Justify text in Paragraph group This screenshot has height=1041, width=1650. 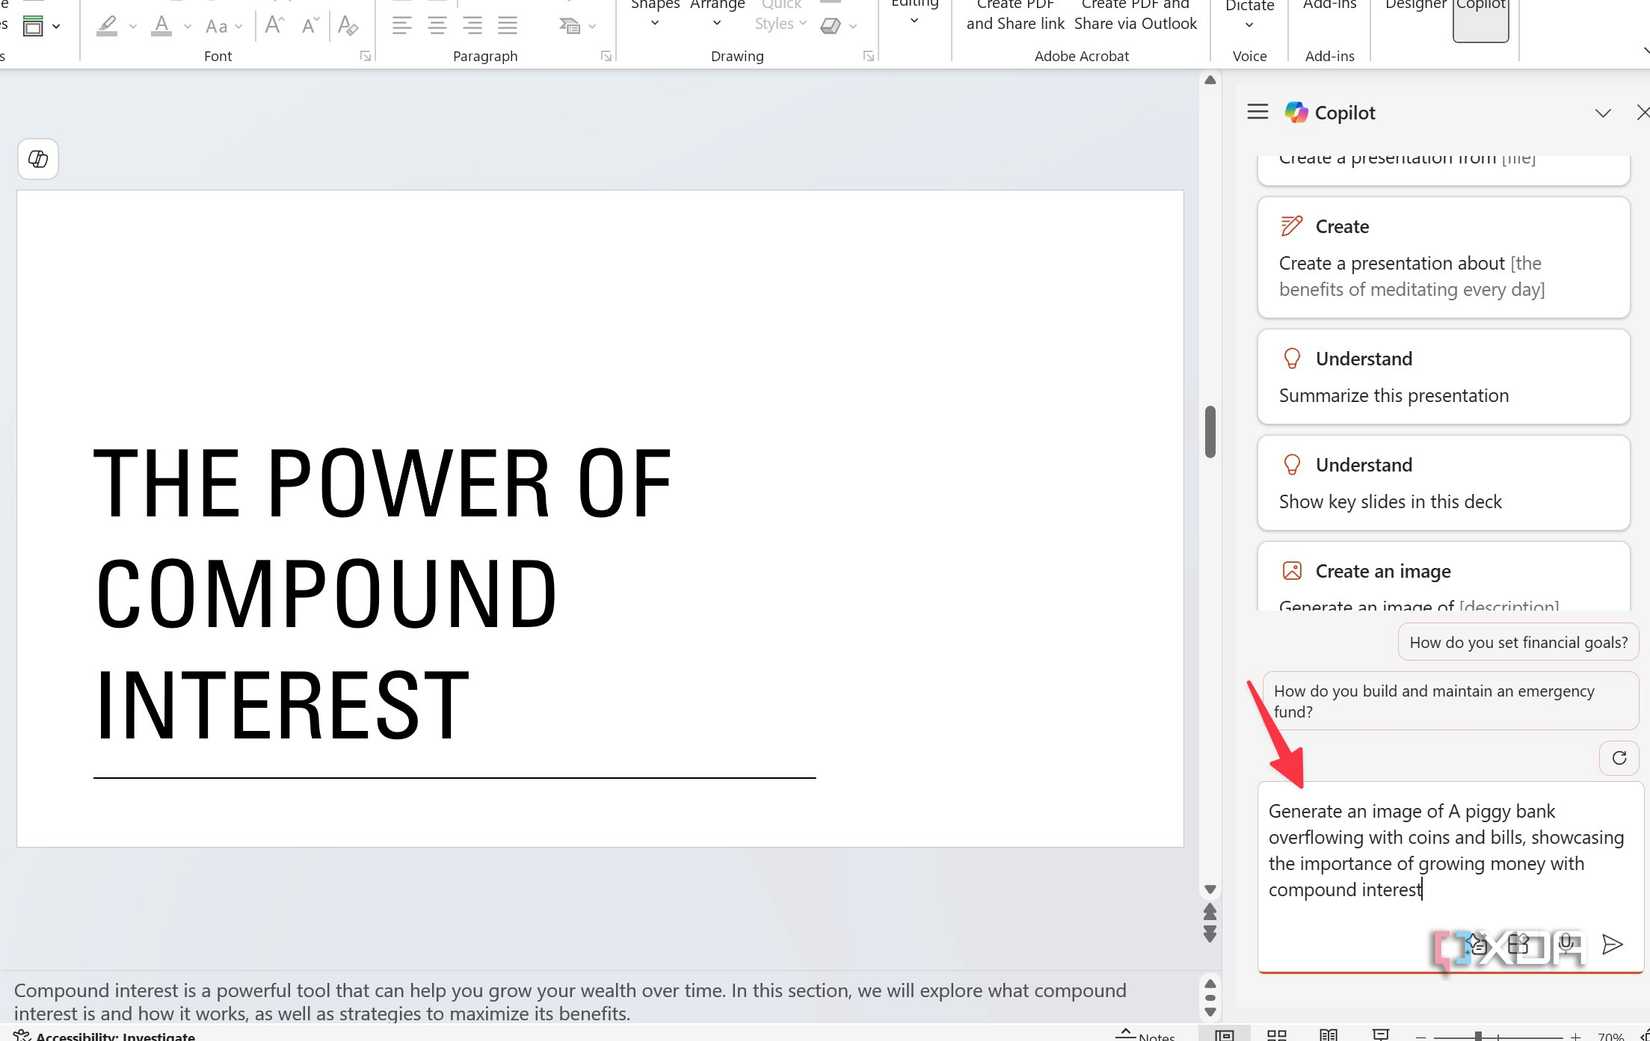click(x=508, y=26)
